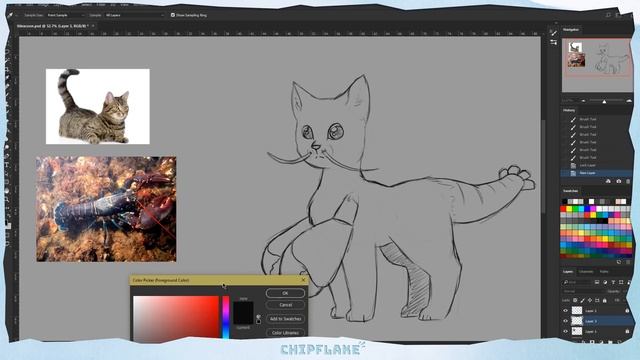Click the canvas vertical scrollbar

(544, 166)
